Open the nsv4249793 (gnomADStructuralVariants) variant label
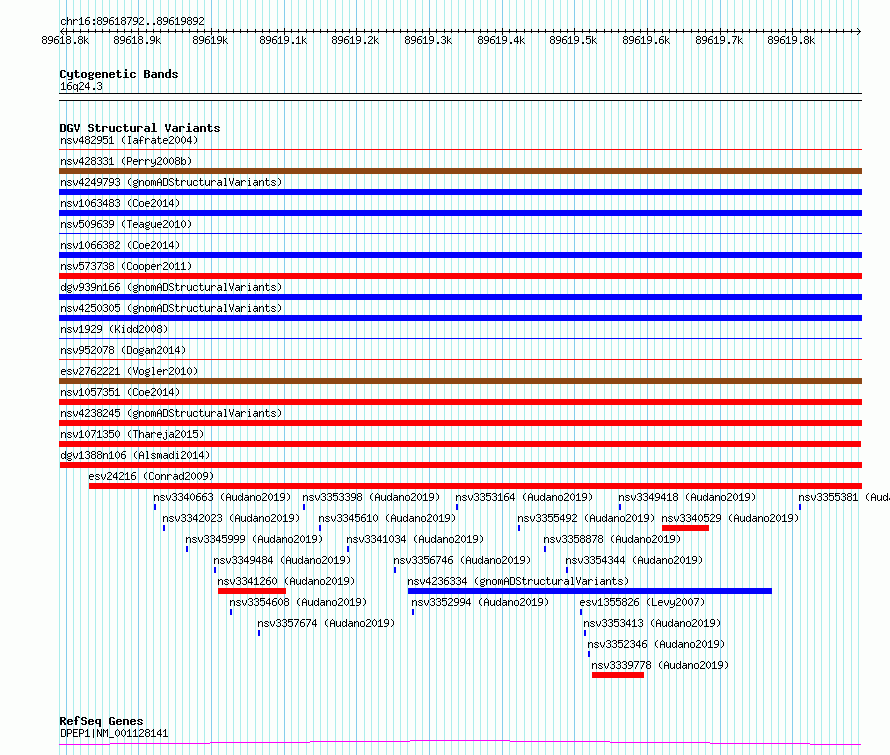890x755 pixels. coord(171,182)
